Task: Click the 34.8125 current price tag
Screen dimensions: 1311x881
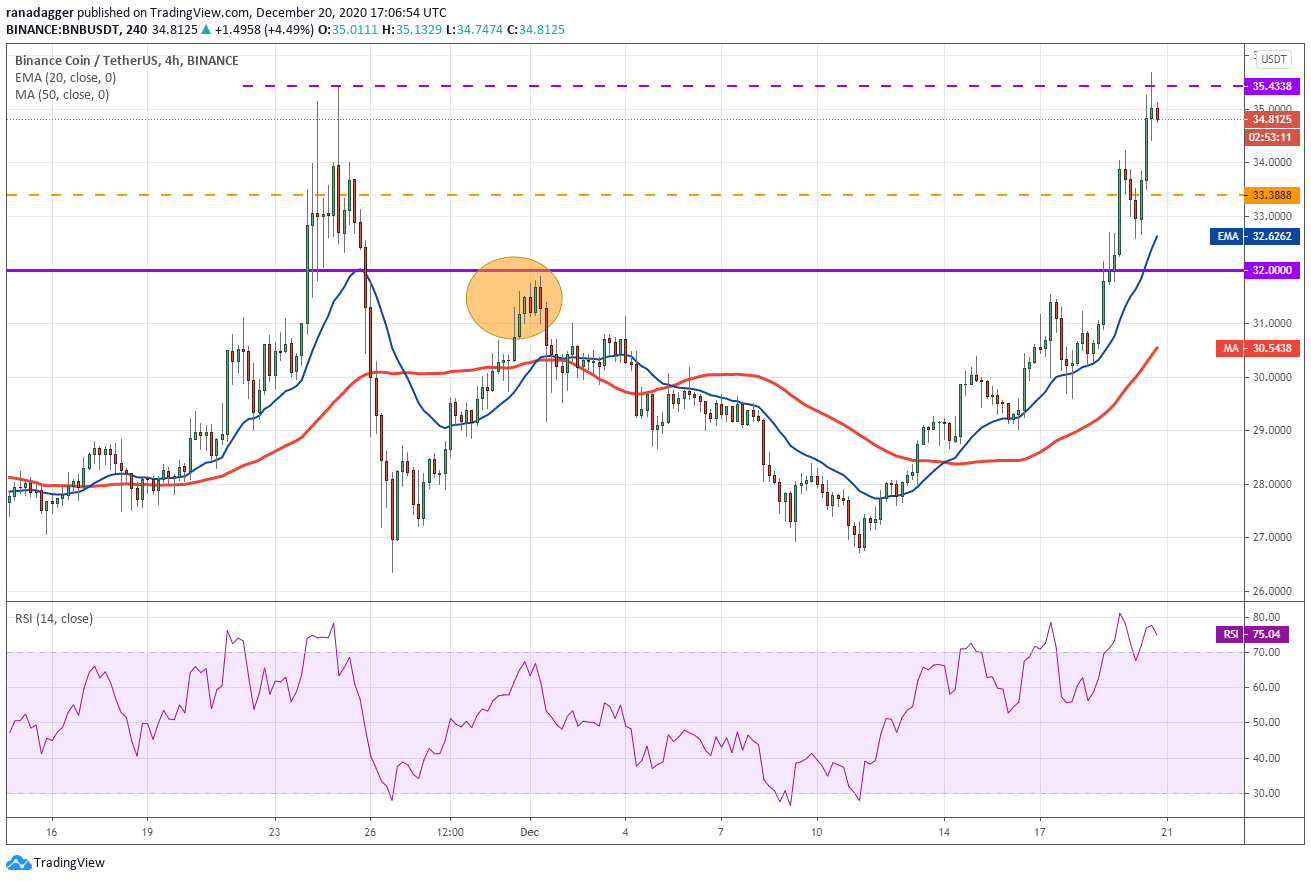Action: [x=1272, y=119]
